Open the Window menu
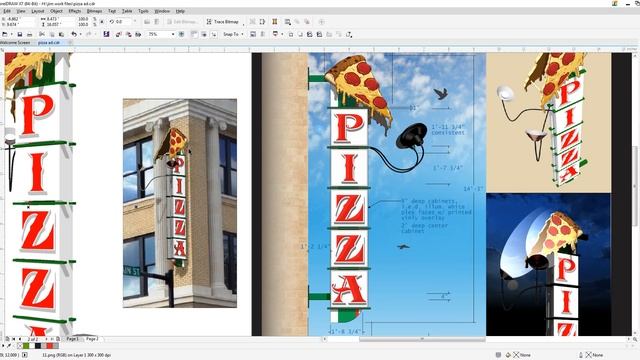640x360 pixels. pos(162,11)
